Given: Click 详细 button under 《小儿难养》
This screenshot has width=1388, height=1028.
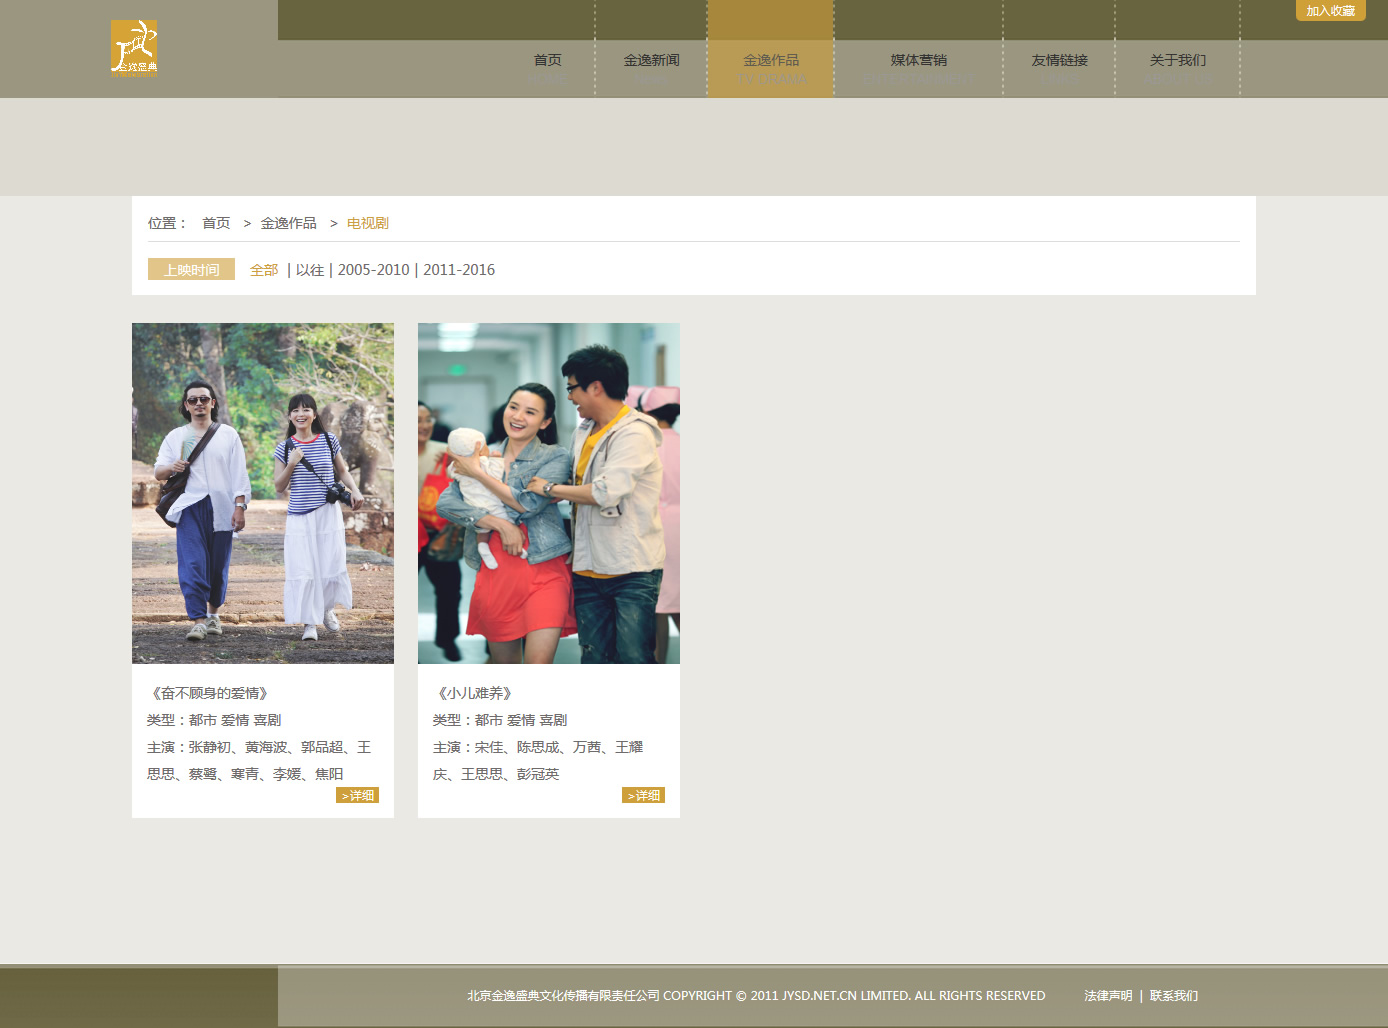Looking at the screenshot, I should 643,795.
